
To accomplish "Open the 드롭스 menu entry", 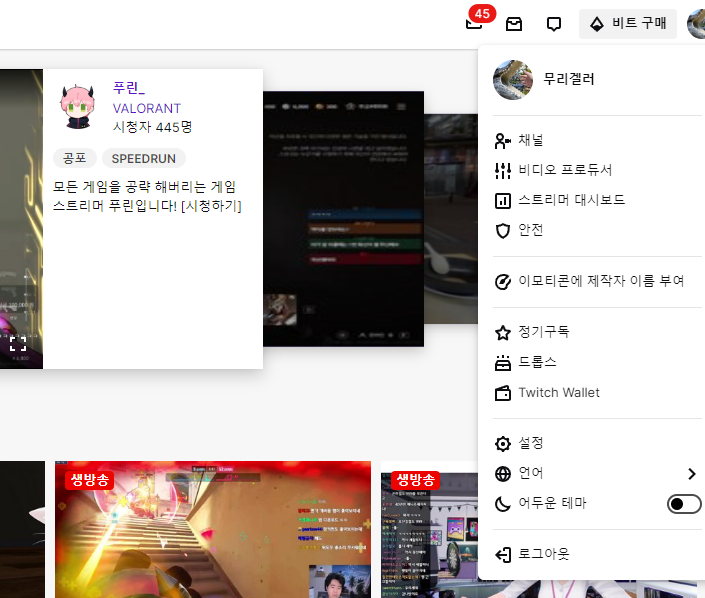I will point(597,362).
